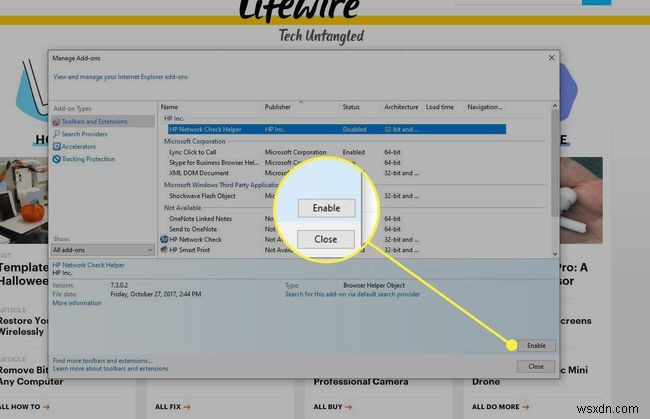Open Learn more about toolbars and extensions
The image size is (650, 419).
(111, 368)
